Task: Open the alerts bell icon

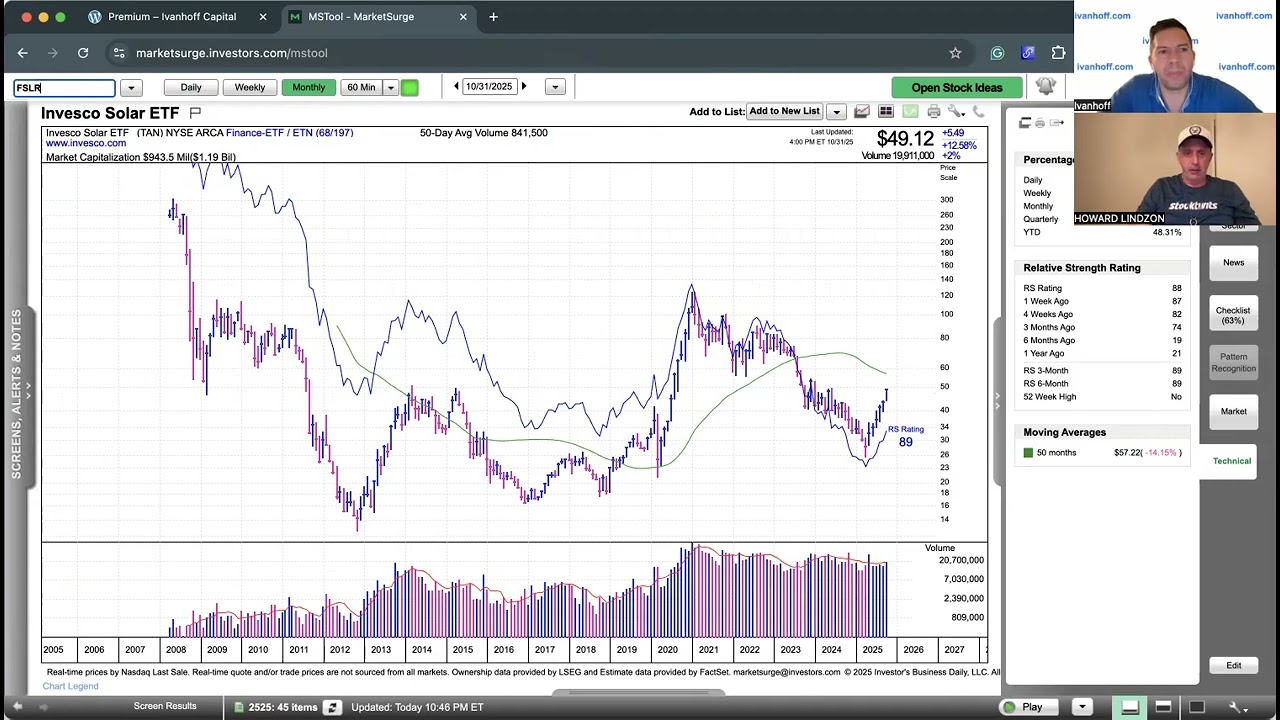Action: pyautogui.click(x=1045, y=86)
